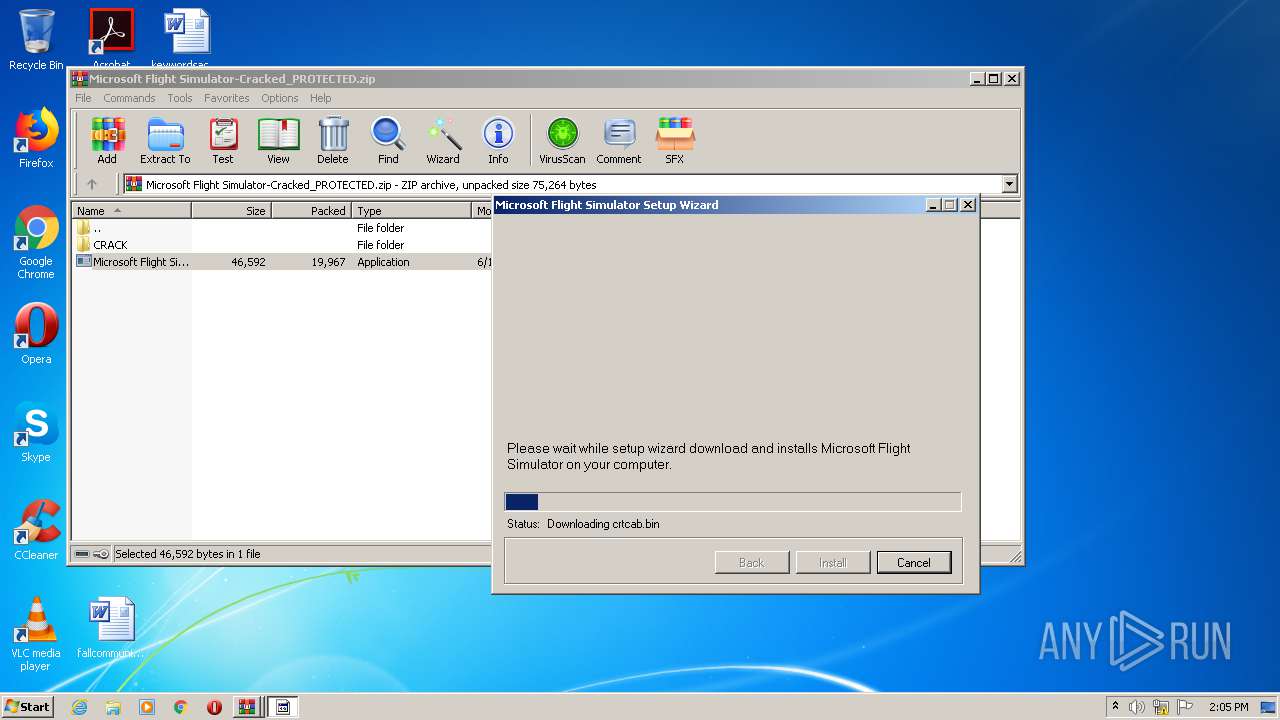
Task: Open the Commands menu
Action: pyautogui.click(x=129, y=98)
